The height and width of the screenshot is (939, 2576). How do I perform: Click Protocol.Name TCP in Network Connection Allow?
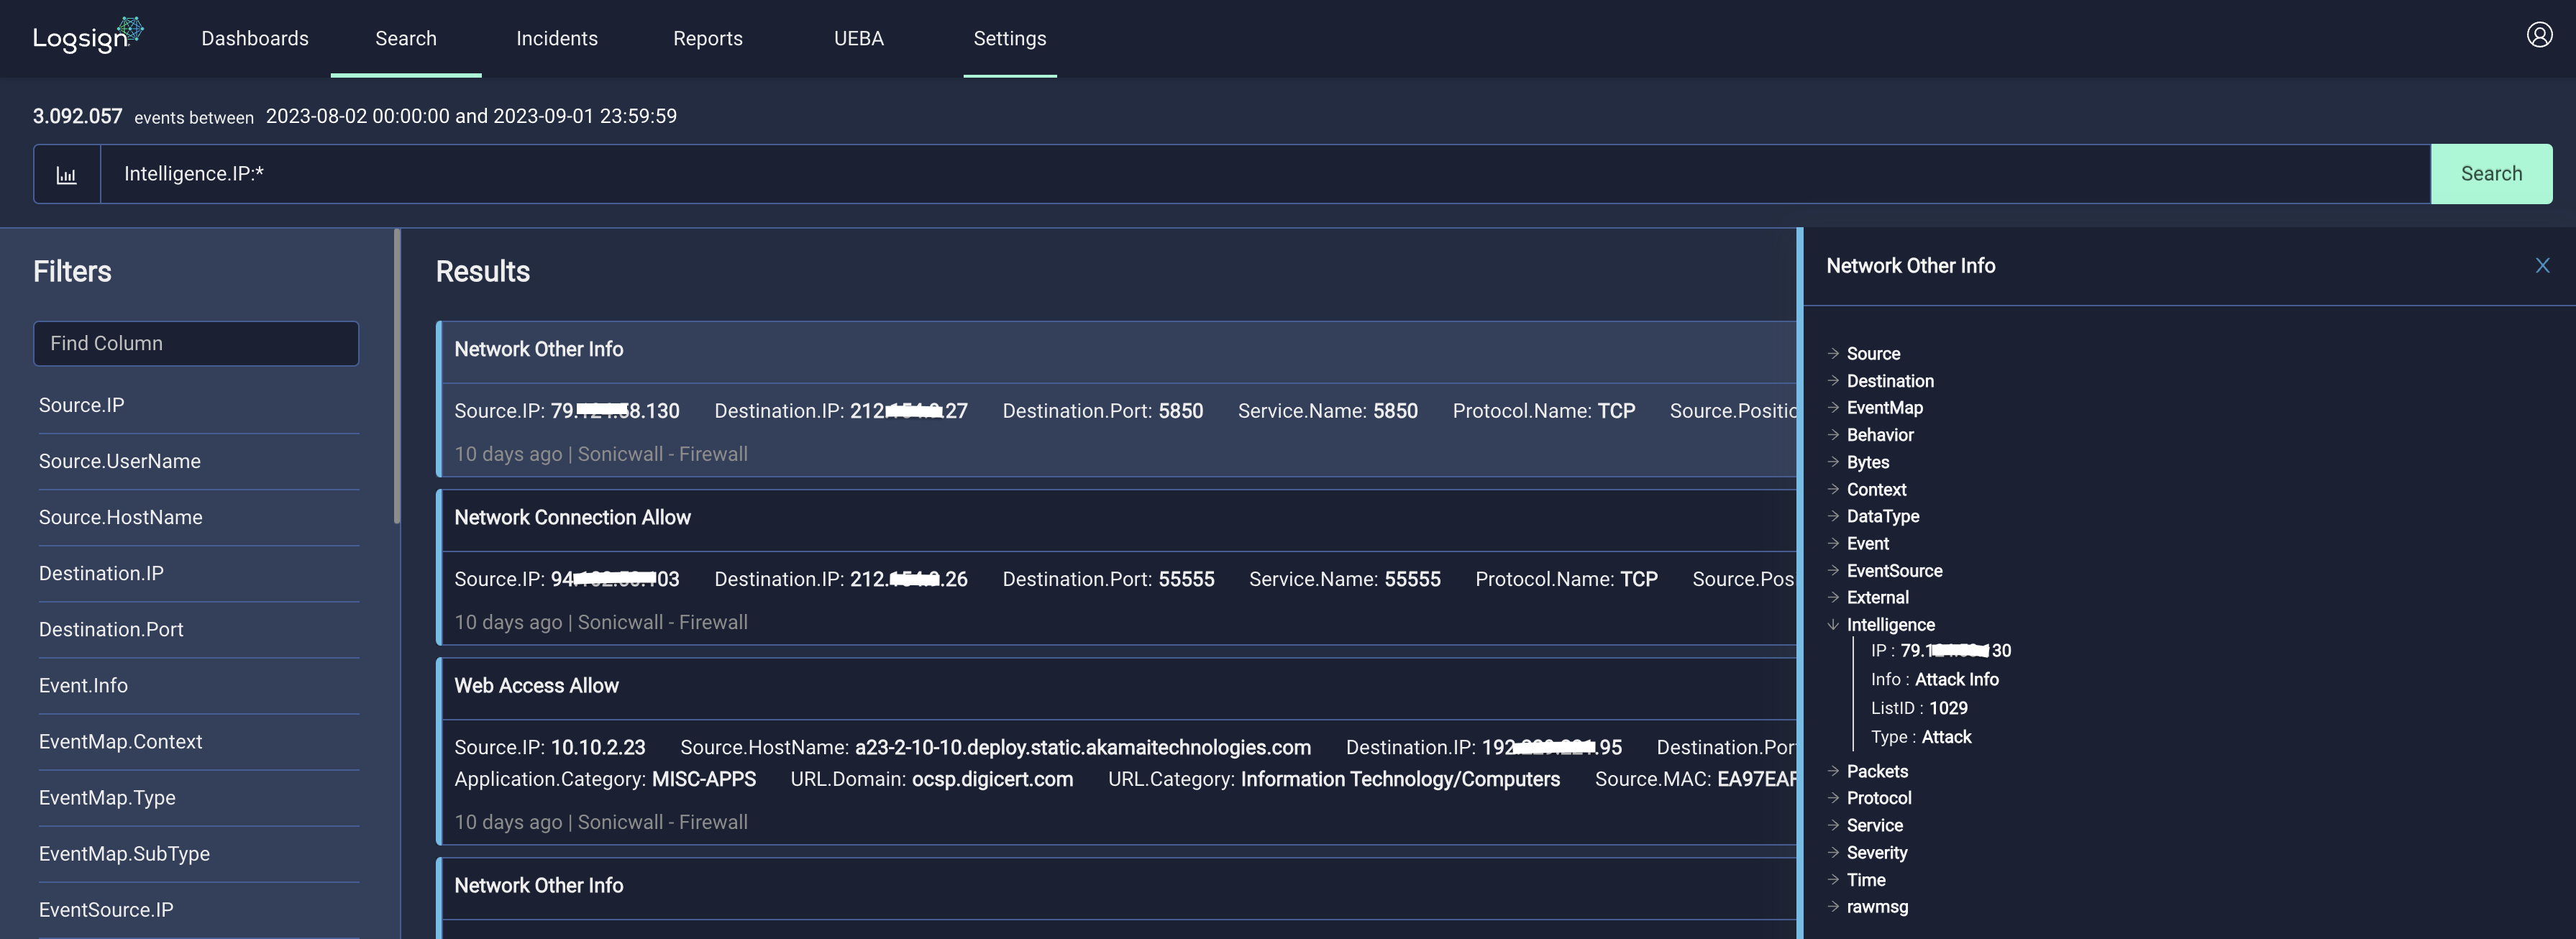pyautogui.click(x=1639, y=579)
